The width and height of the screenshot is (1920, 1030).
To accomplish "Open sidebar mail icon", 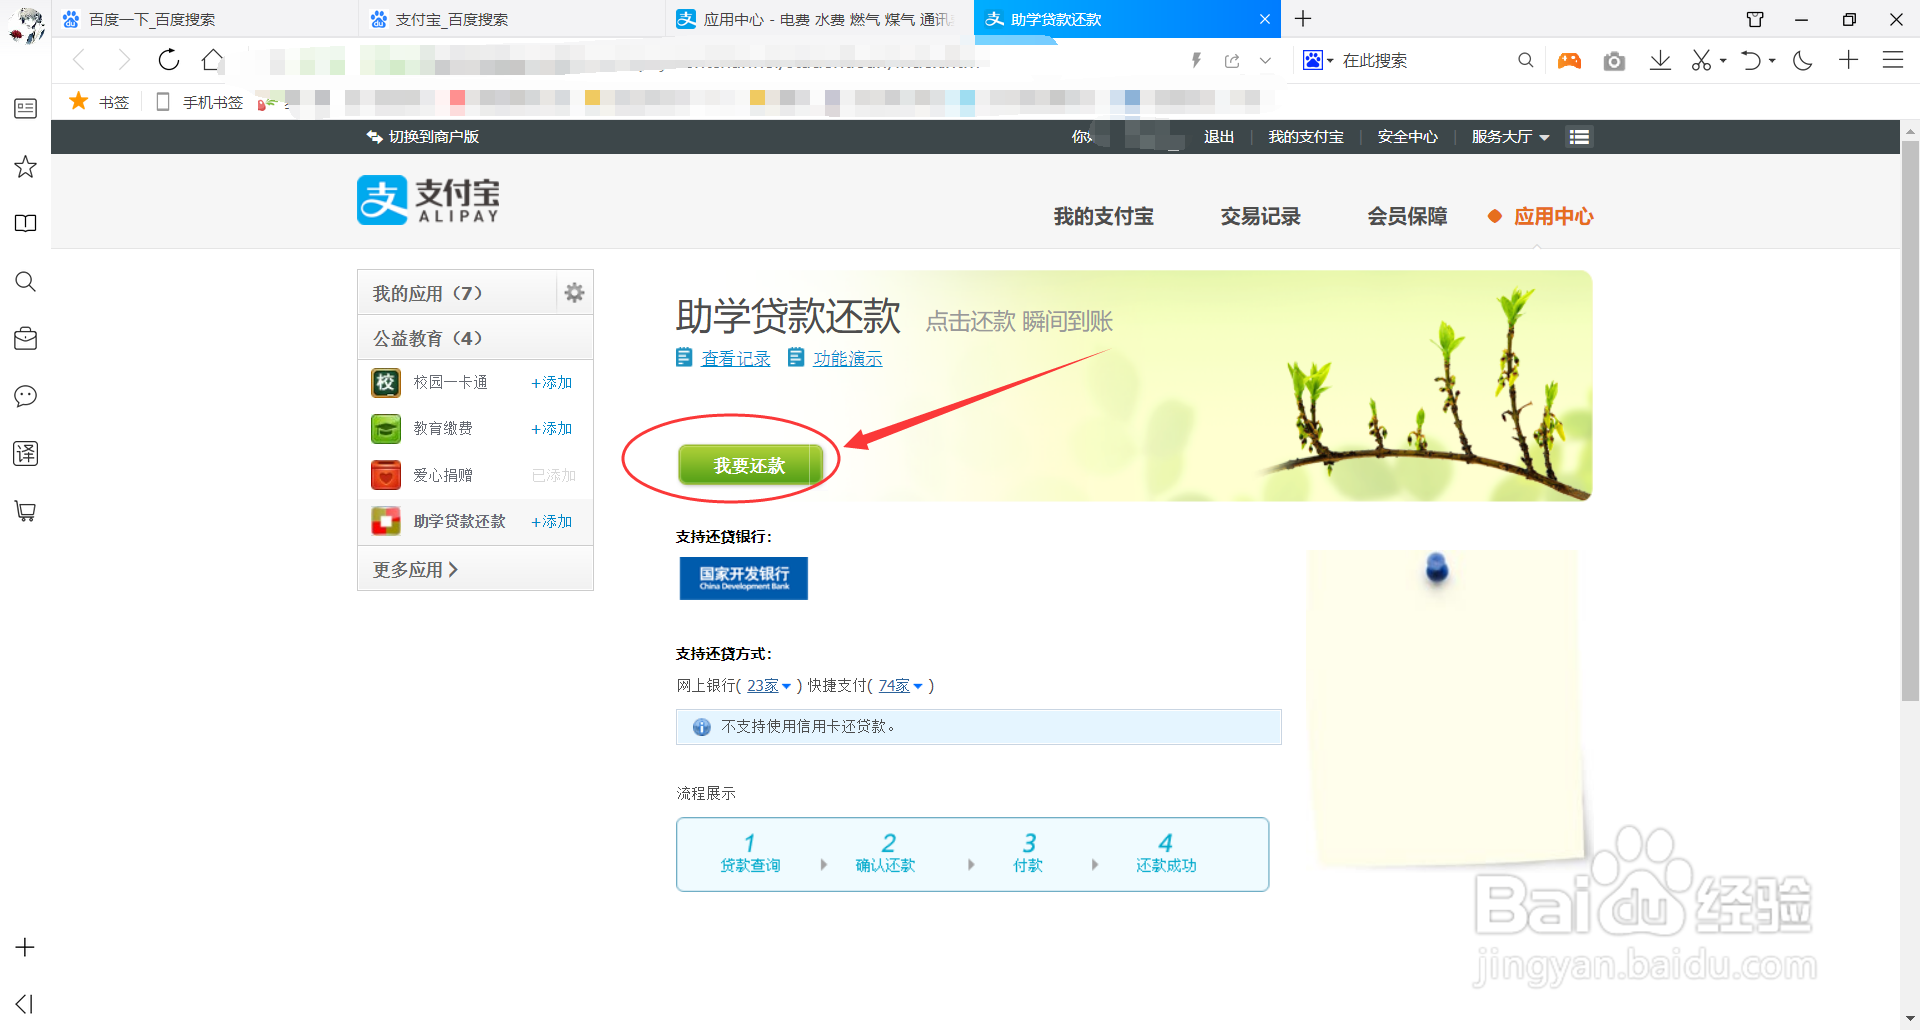I will (25, 339).
